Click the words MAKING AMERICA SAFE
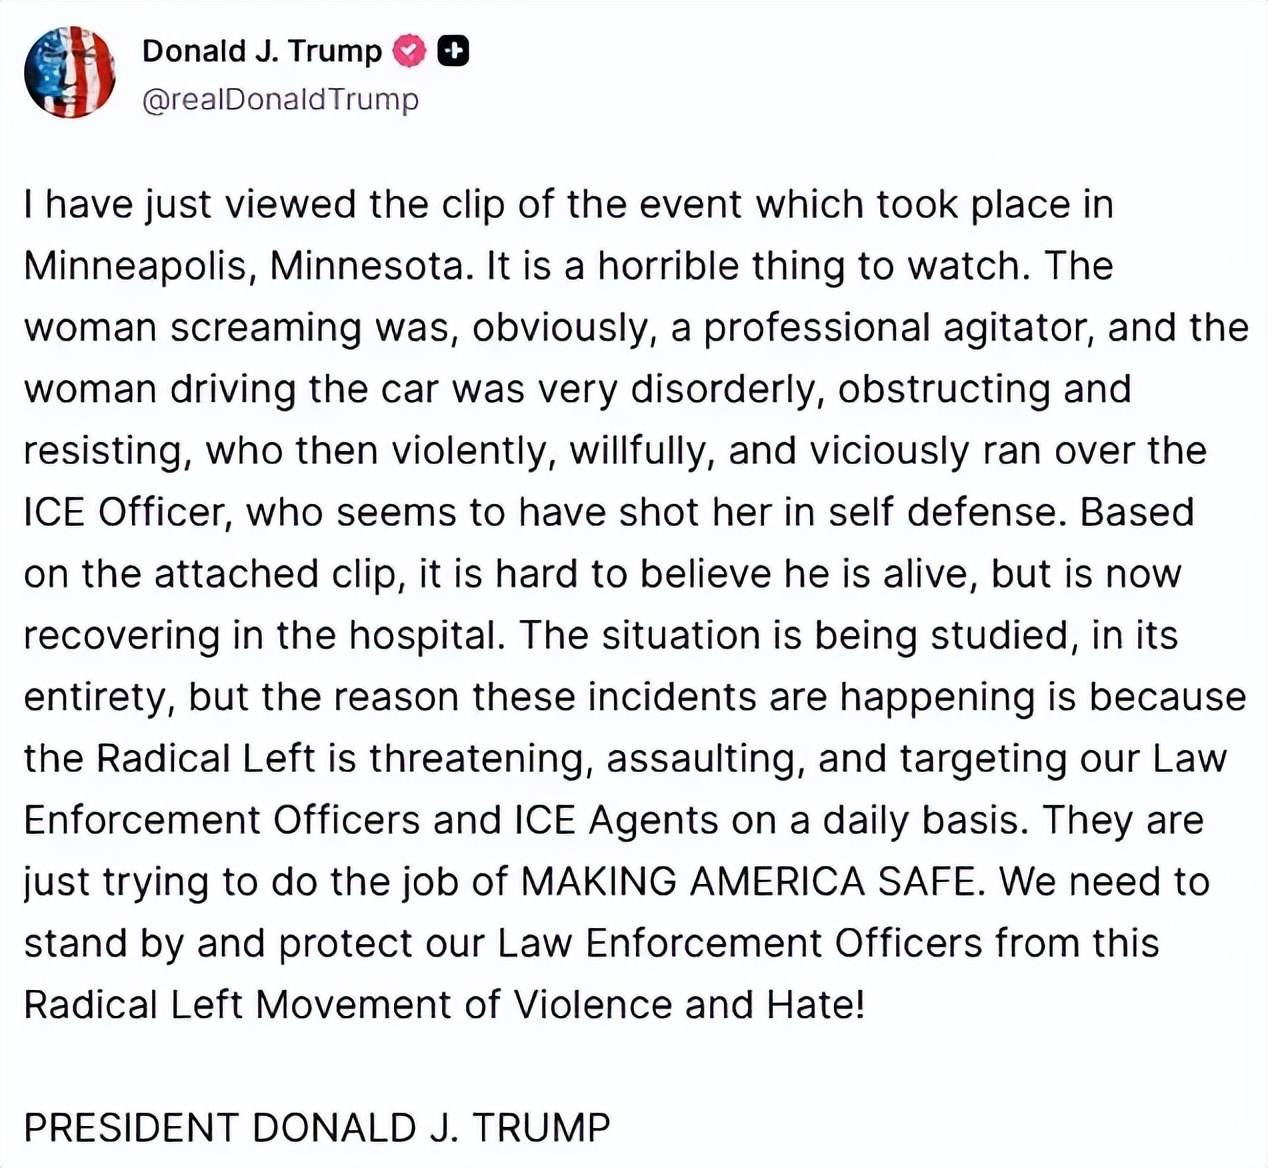Viewport: 1268px width, 1168px height. click(x=749, y=882)
